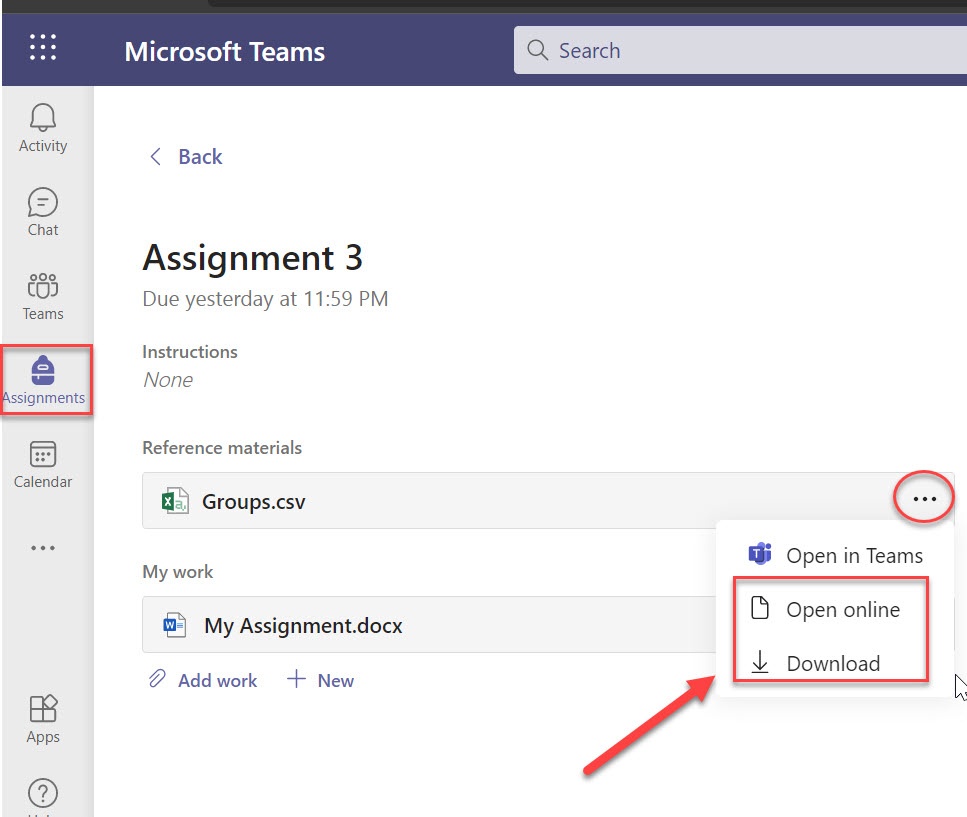Select the Assignments backpack icon
Viewport: 967px width, 817px height.
[x=43, y=370]
